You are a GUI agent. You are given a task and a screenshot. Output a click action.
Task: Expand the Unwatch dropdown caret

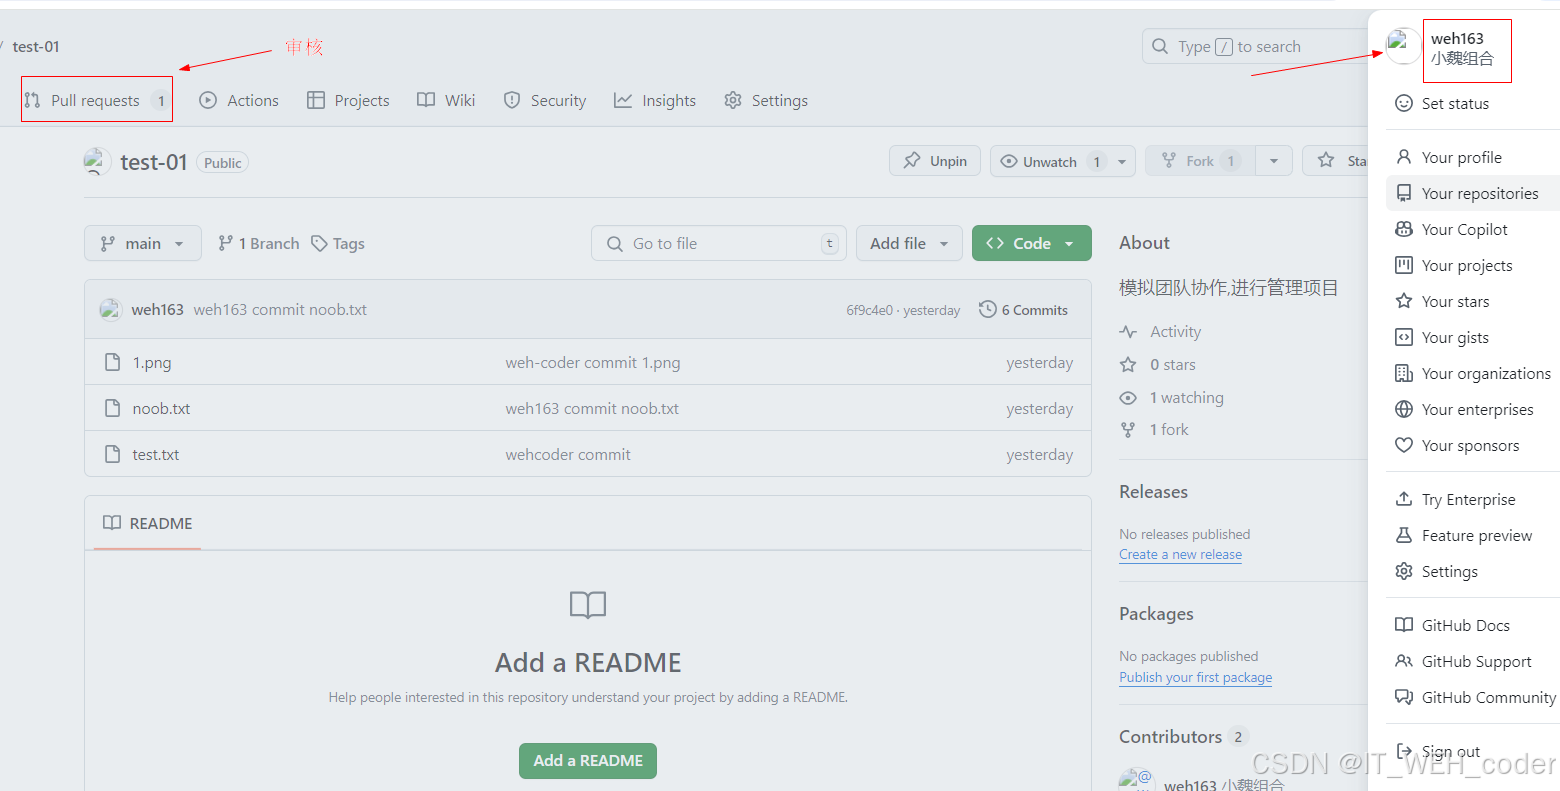click(1122, 161)
